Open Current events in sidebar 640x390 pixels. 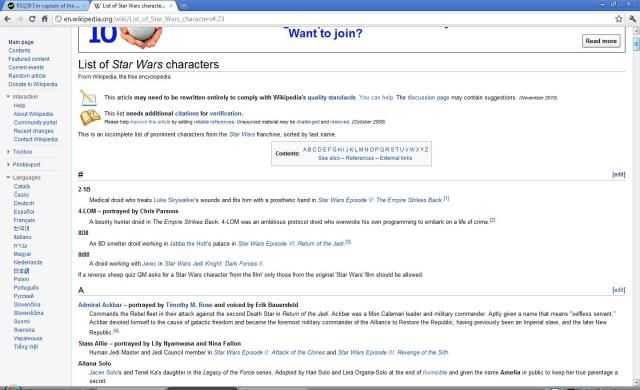click(26, 67)
